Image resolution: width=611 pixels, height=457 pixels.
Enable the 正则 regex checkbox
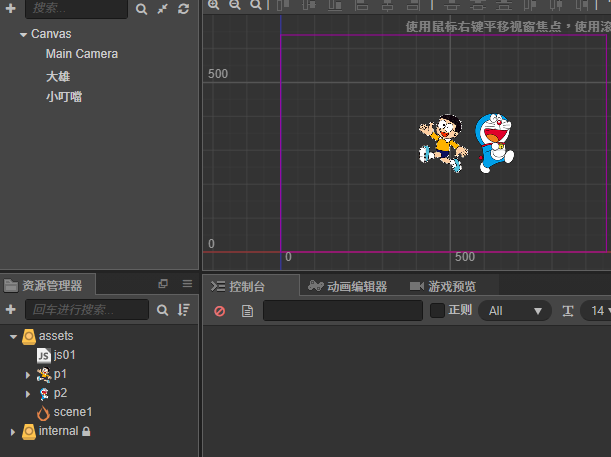[x=437, y=311]
